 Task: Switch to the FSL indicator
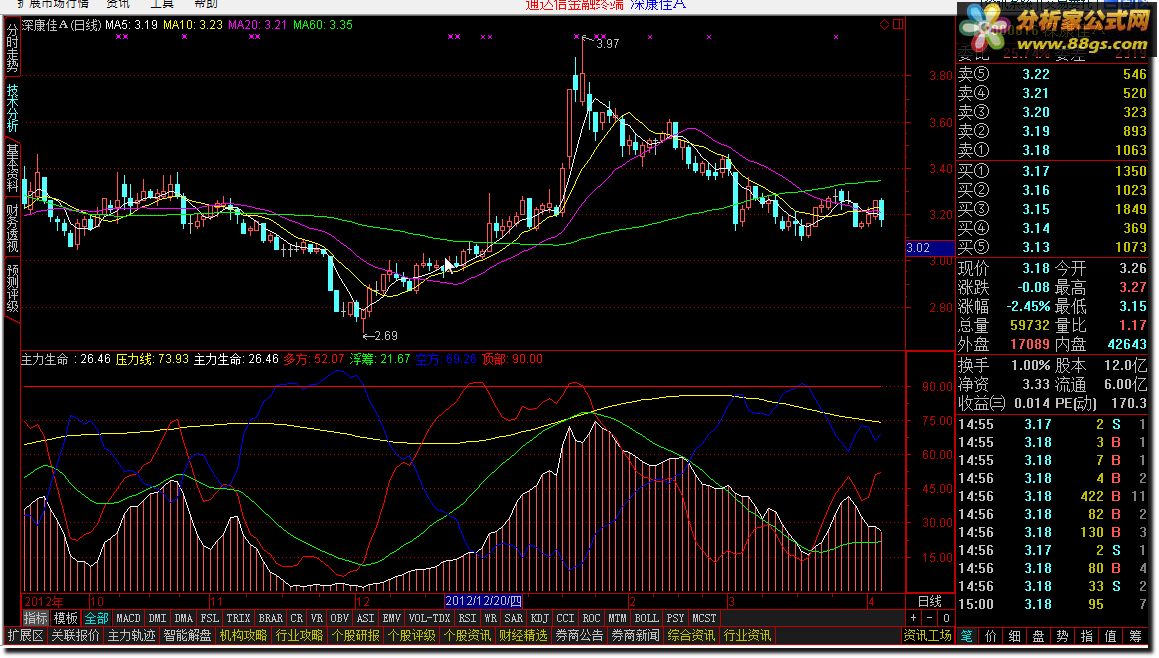pos(210,618)
